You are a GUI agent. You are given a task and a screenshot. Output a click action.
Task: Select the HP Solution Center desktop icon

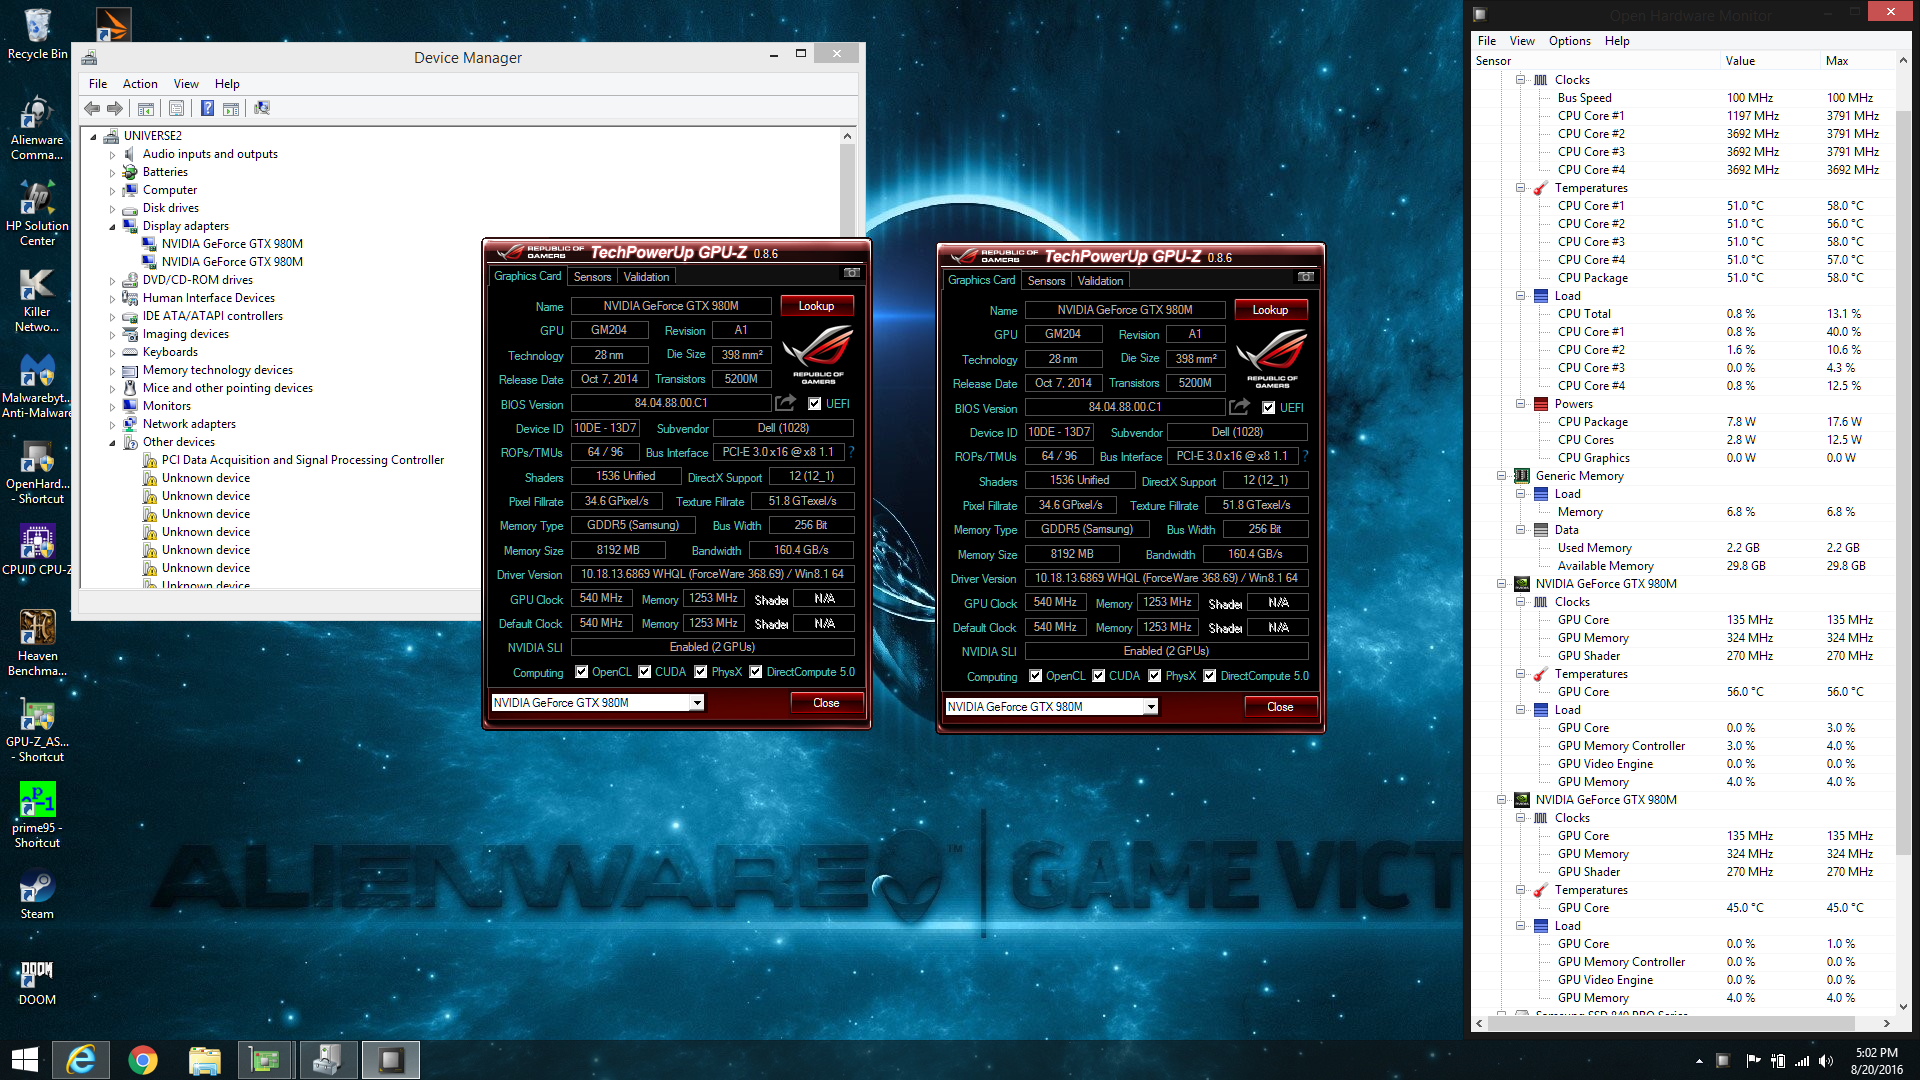pyautogui.click(x=37, y=214)
